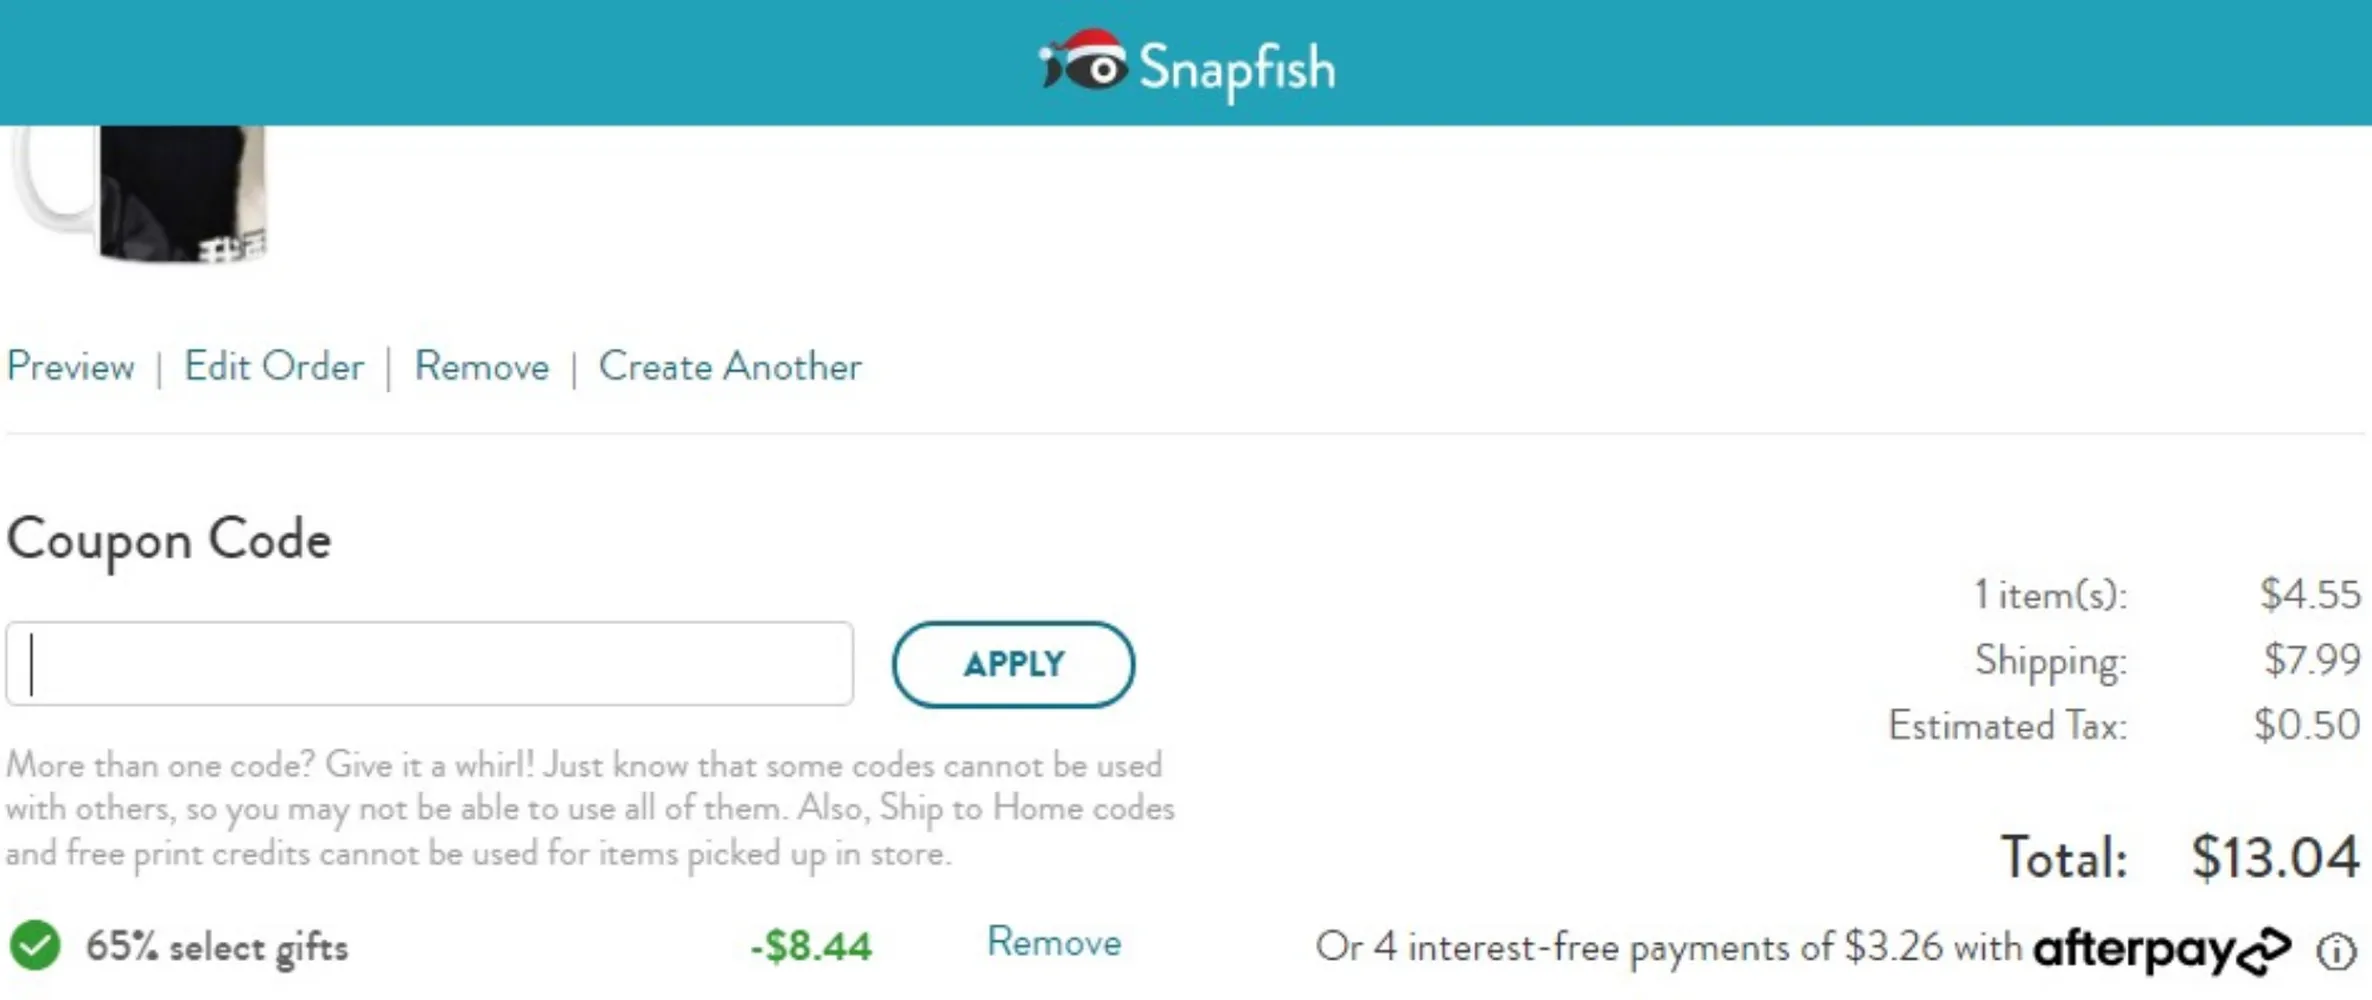The height and width of the screenshot is (1000, 2372).
Task: Open the Afterpay info circle icon
Action: coord(2336,951)
